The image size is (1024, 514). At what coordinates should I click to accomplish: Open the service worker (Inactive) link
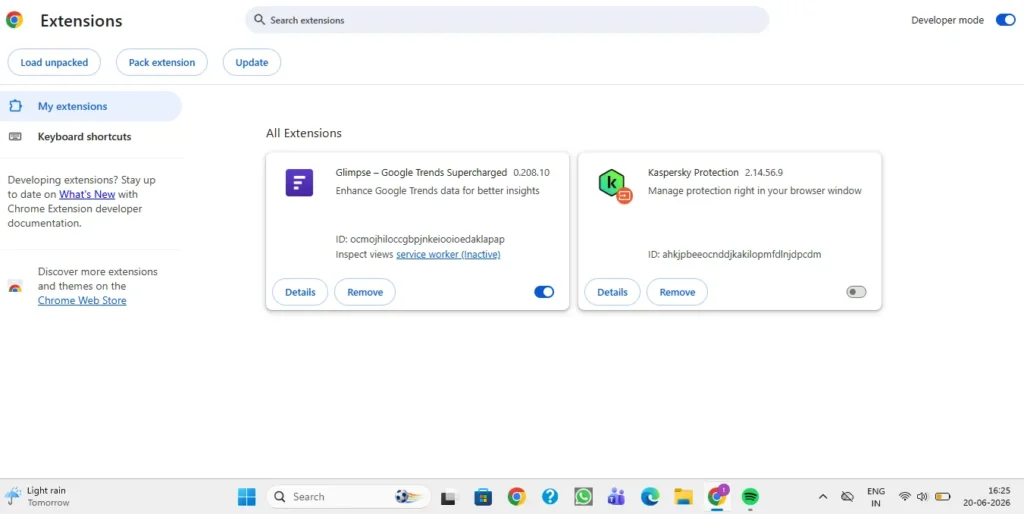tap(448, 254)
